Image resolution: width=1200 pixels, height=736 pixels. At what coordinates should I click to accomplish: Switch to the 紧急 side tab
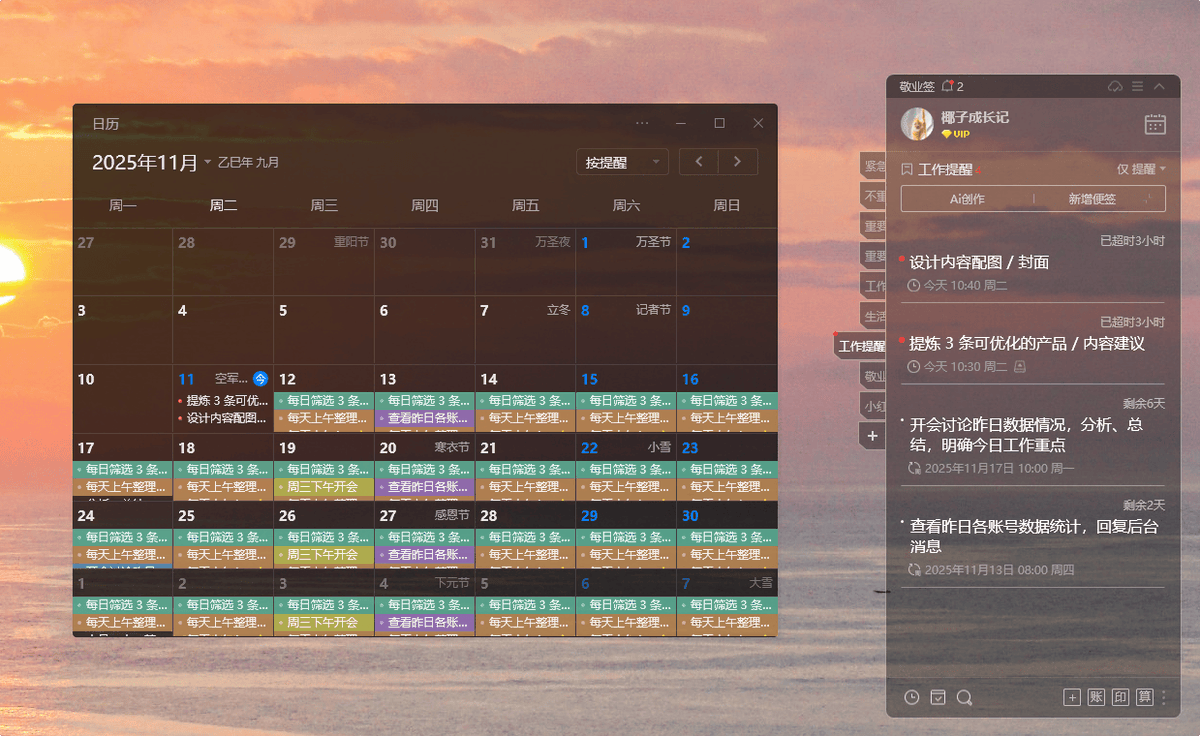873,166
